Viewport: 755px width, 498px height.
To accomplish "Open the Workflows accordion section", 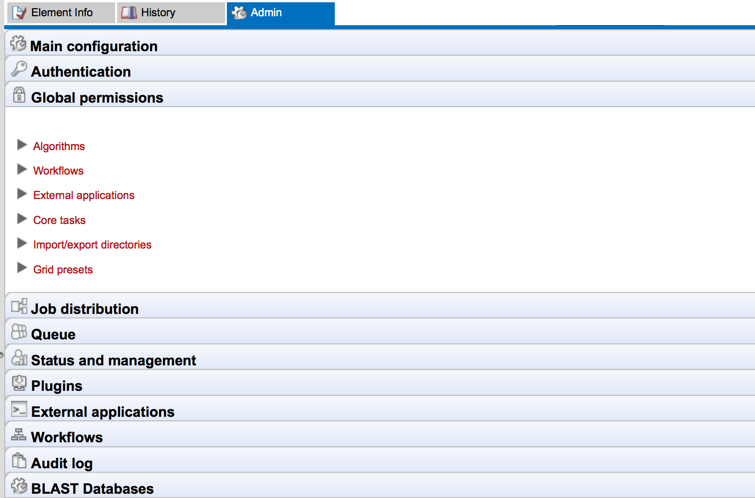I will (380, 434).
